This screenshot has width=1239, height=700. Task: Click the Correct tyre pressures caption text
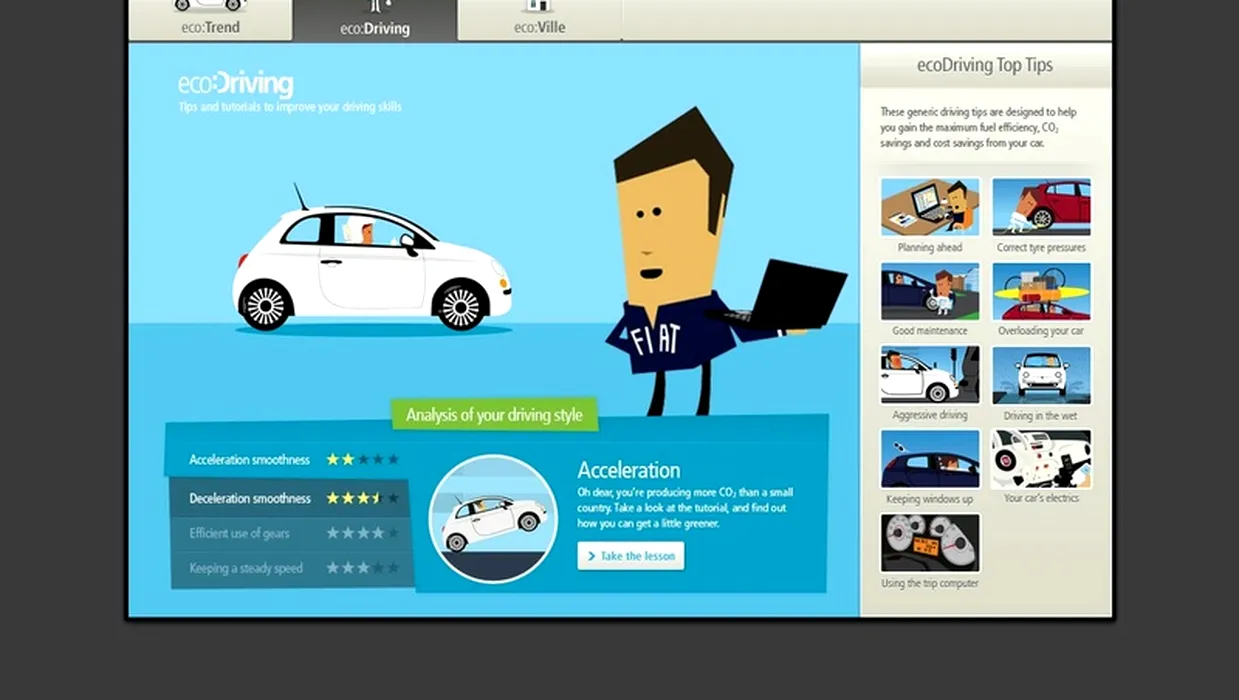click(x=1041, y=248)
